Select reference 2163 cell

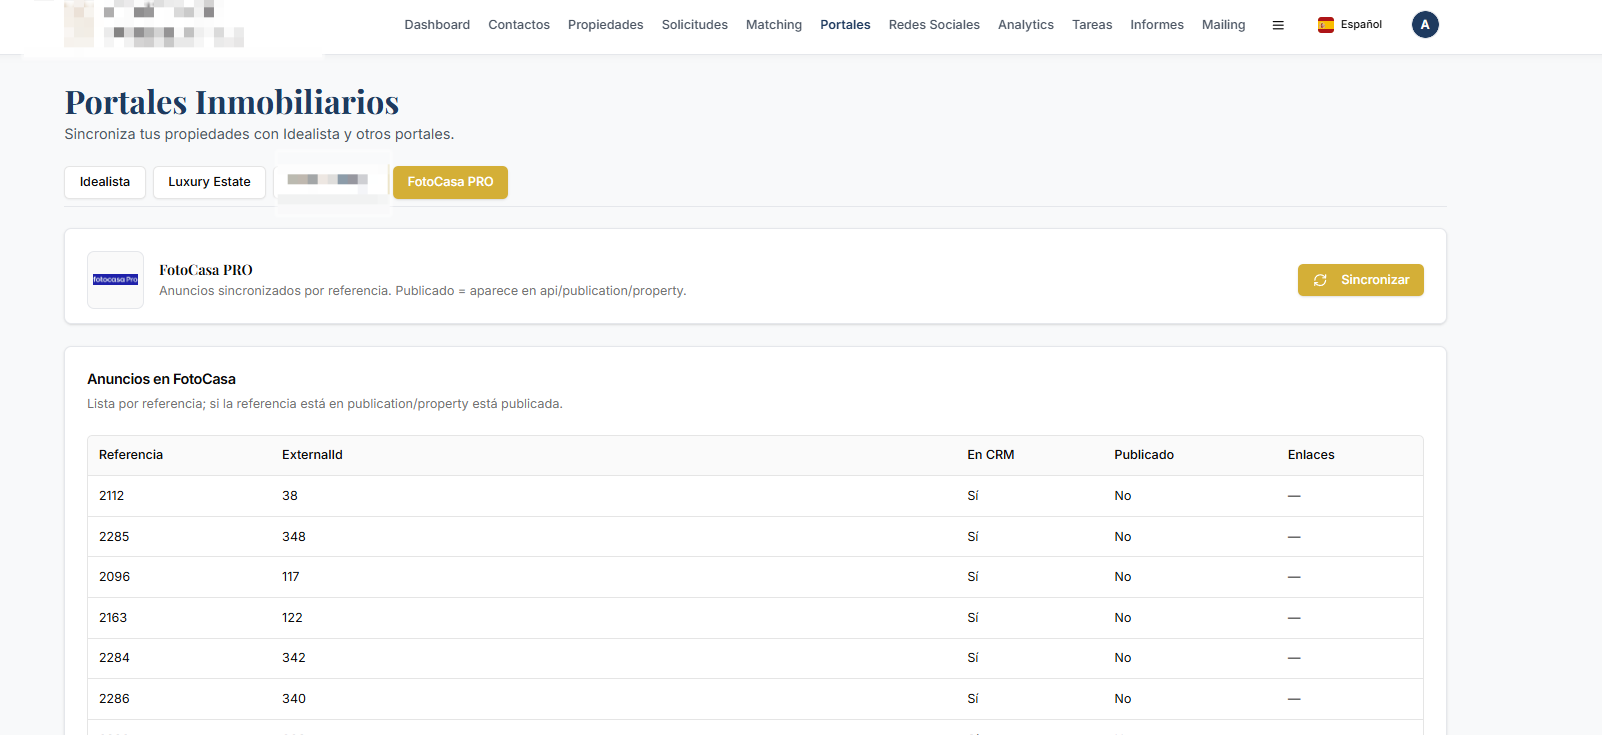coord(113,618)
